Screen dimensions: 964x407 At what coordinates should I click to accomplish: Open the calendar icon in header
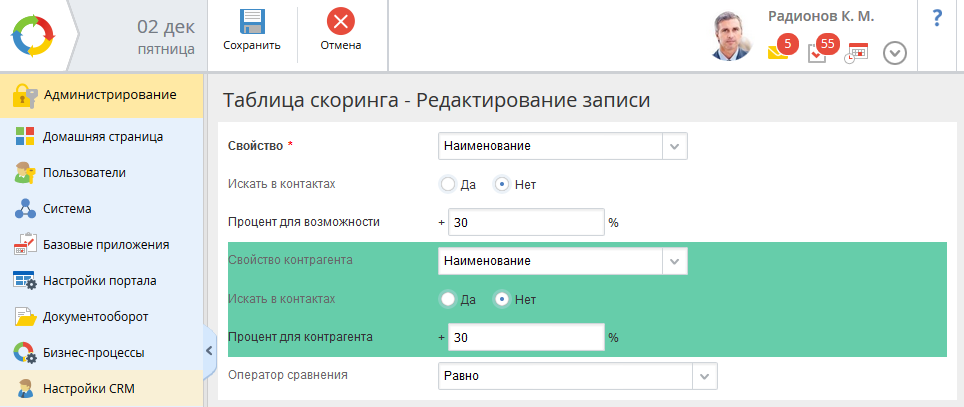tap(857, 53)
